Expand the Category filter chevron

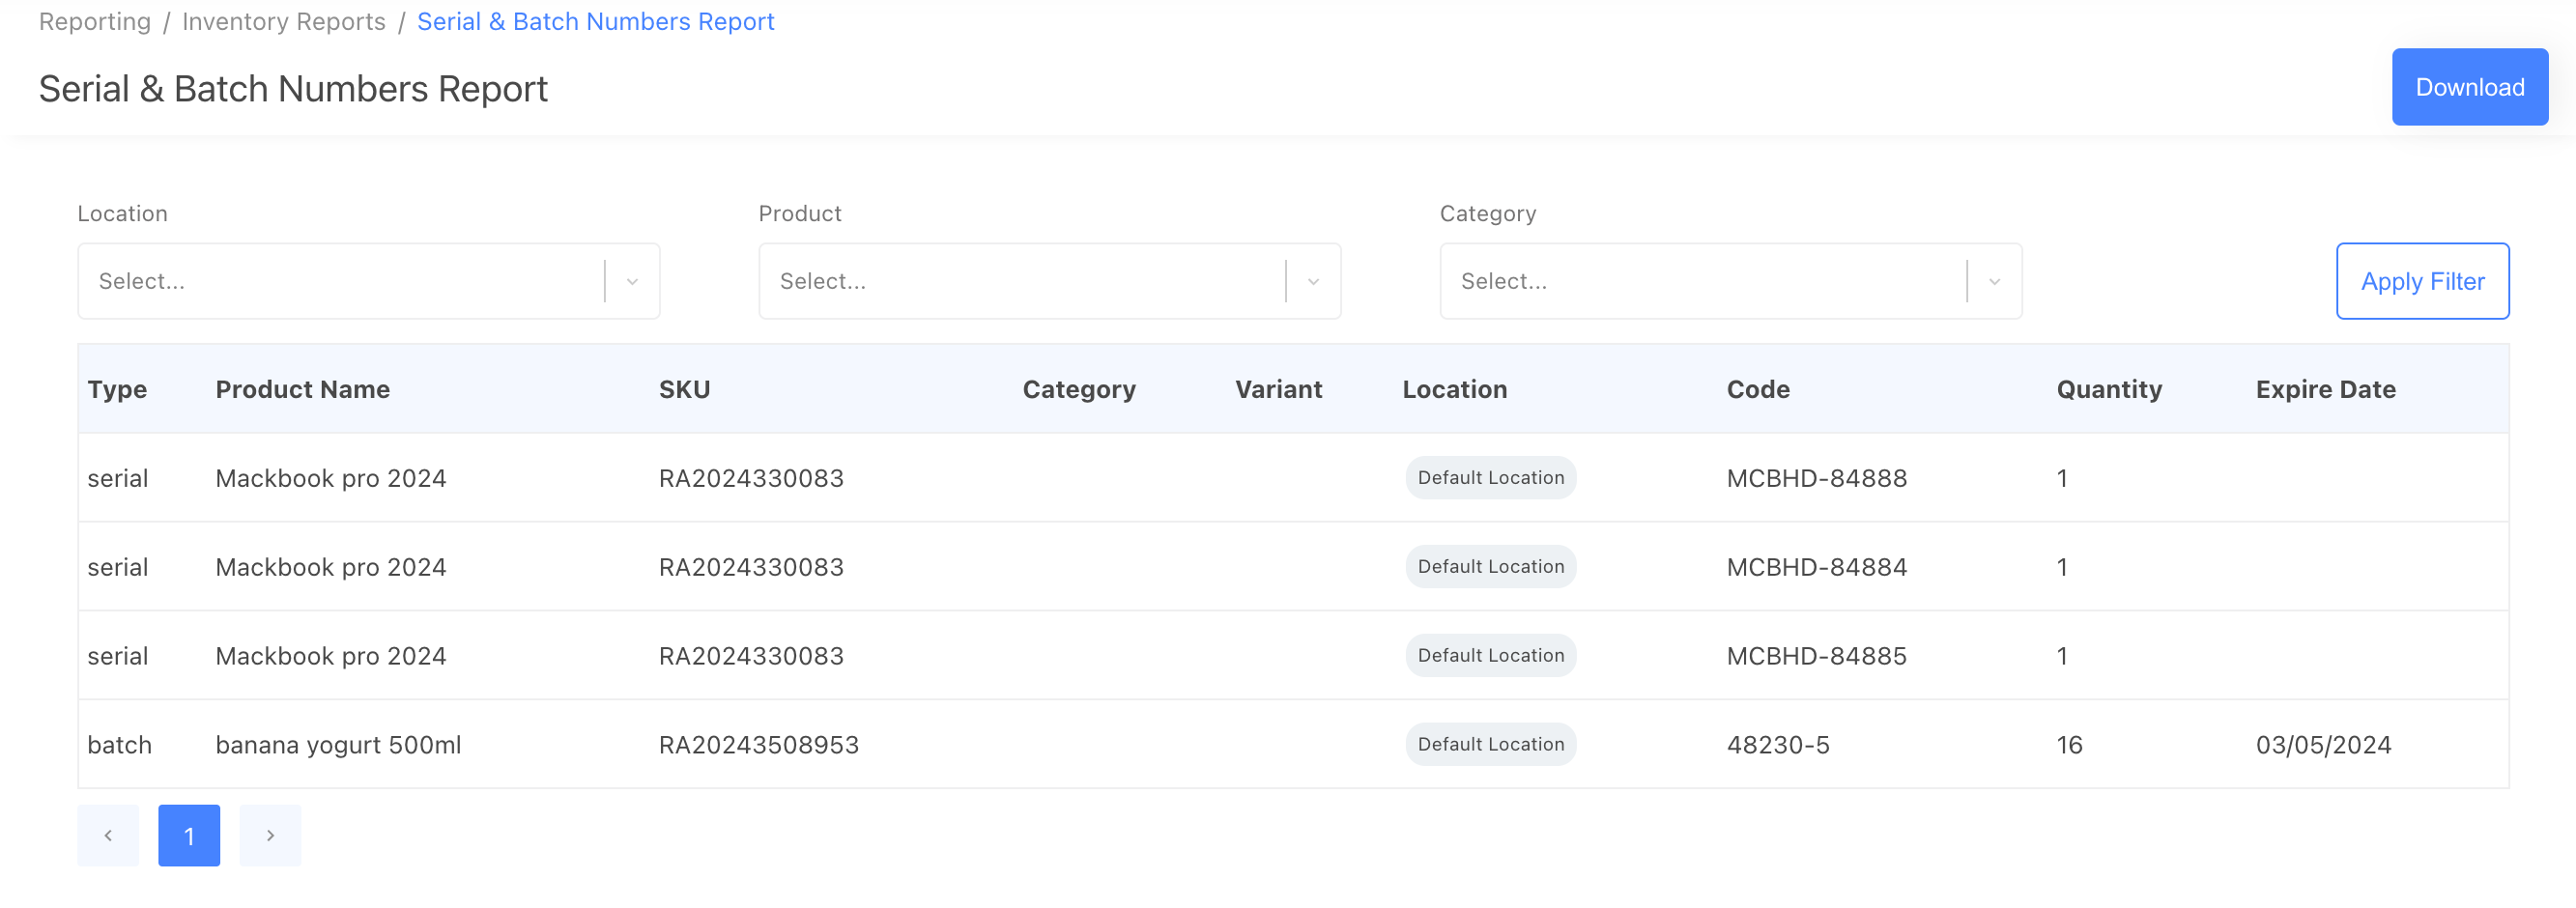click(x=1994, y=281)
